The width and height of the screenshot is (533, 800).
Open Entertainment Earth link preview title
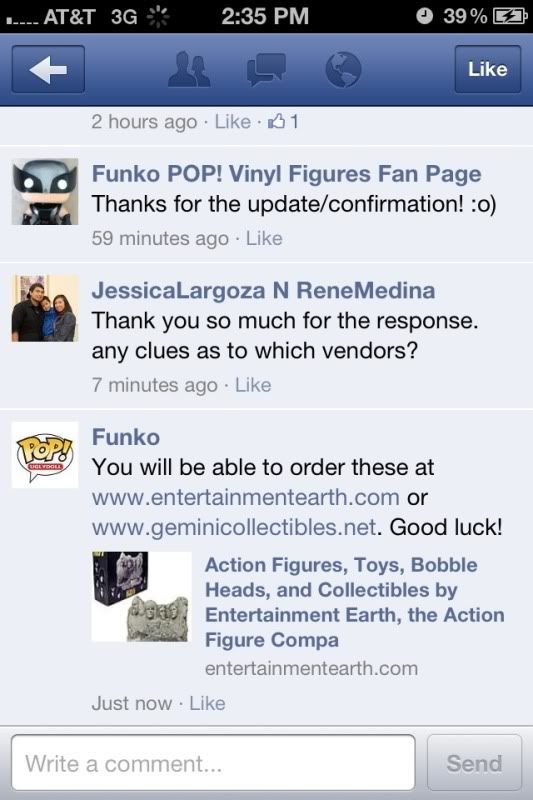(x=354, y=603)
